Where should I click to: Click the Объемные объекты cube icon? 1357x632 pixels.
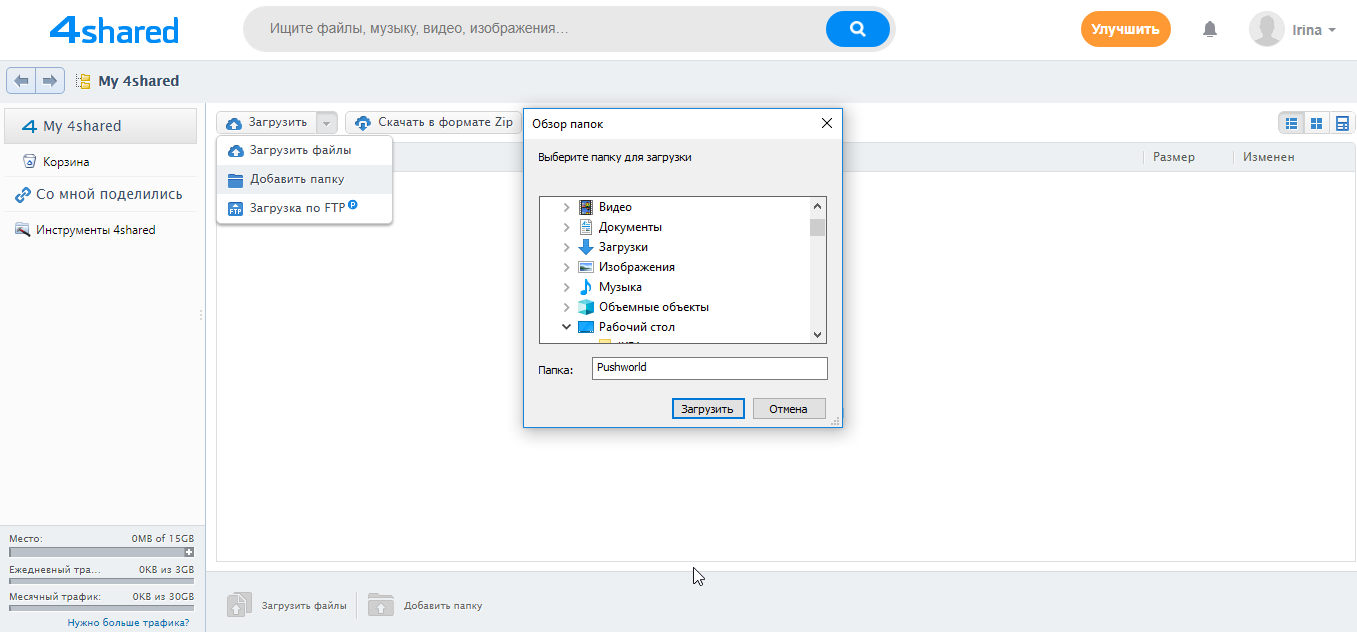click(586, 307)
